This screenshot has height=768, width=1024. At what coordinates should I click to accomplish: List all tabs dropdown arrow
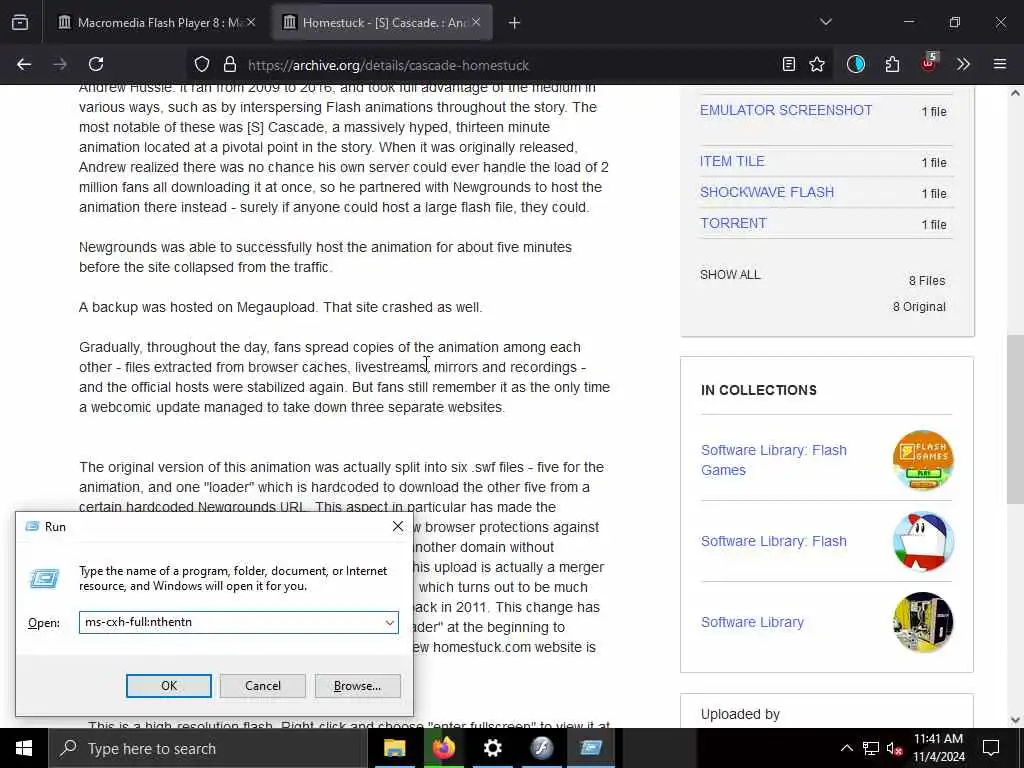tap(825, 23)
